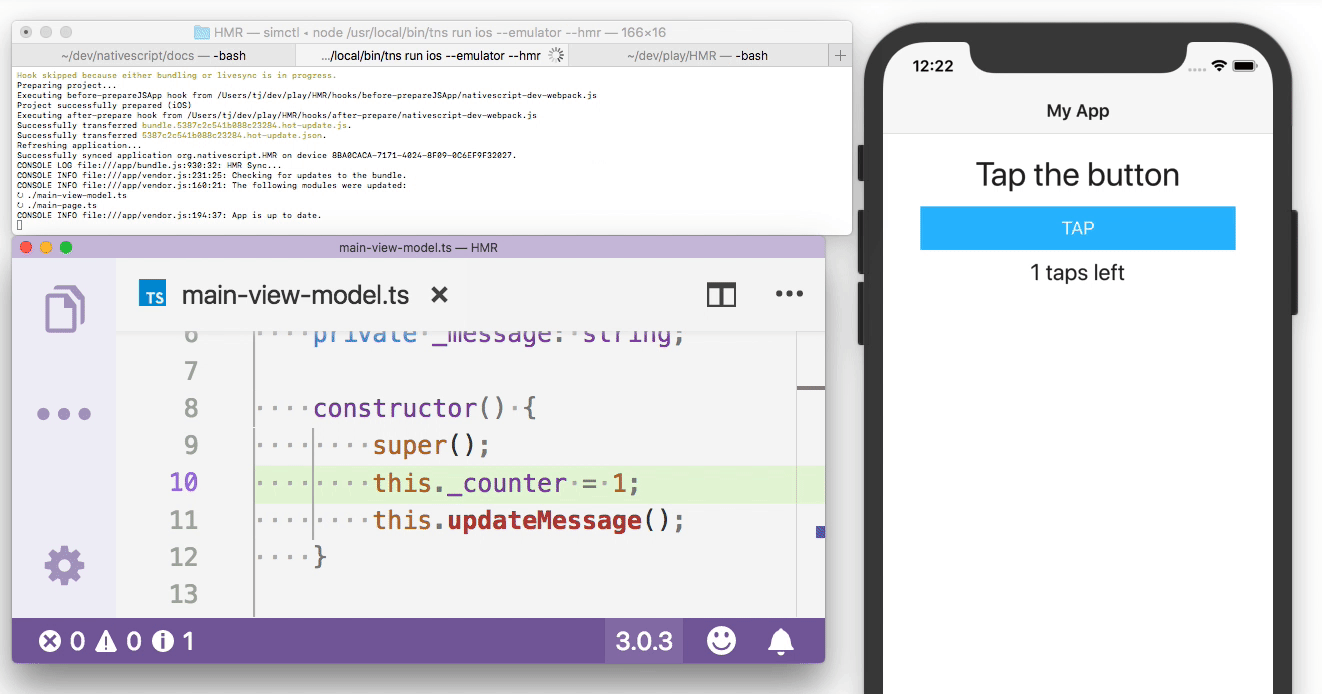
Task: Switch to the dev/play/HMR bash tab
Action: point(697,56)
